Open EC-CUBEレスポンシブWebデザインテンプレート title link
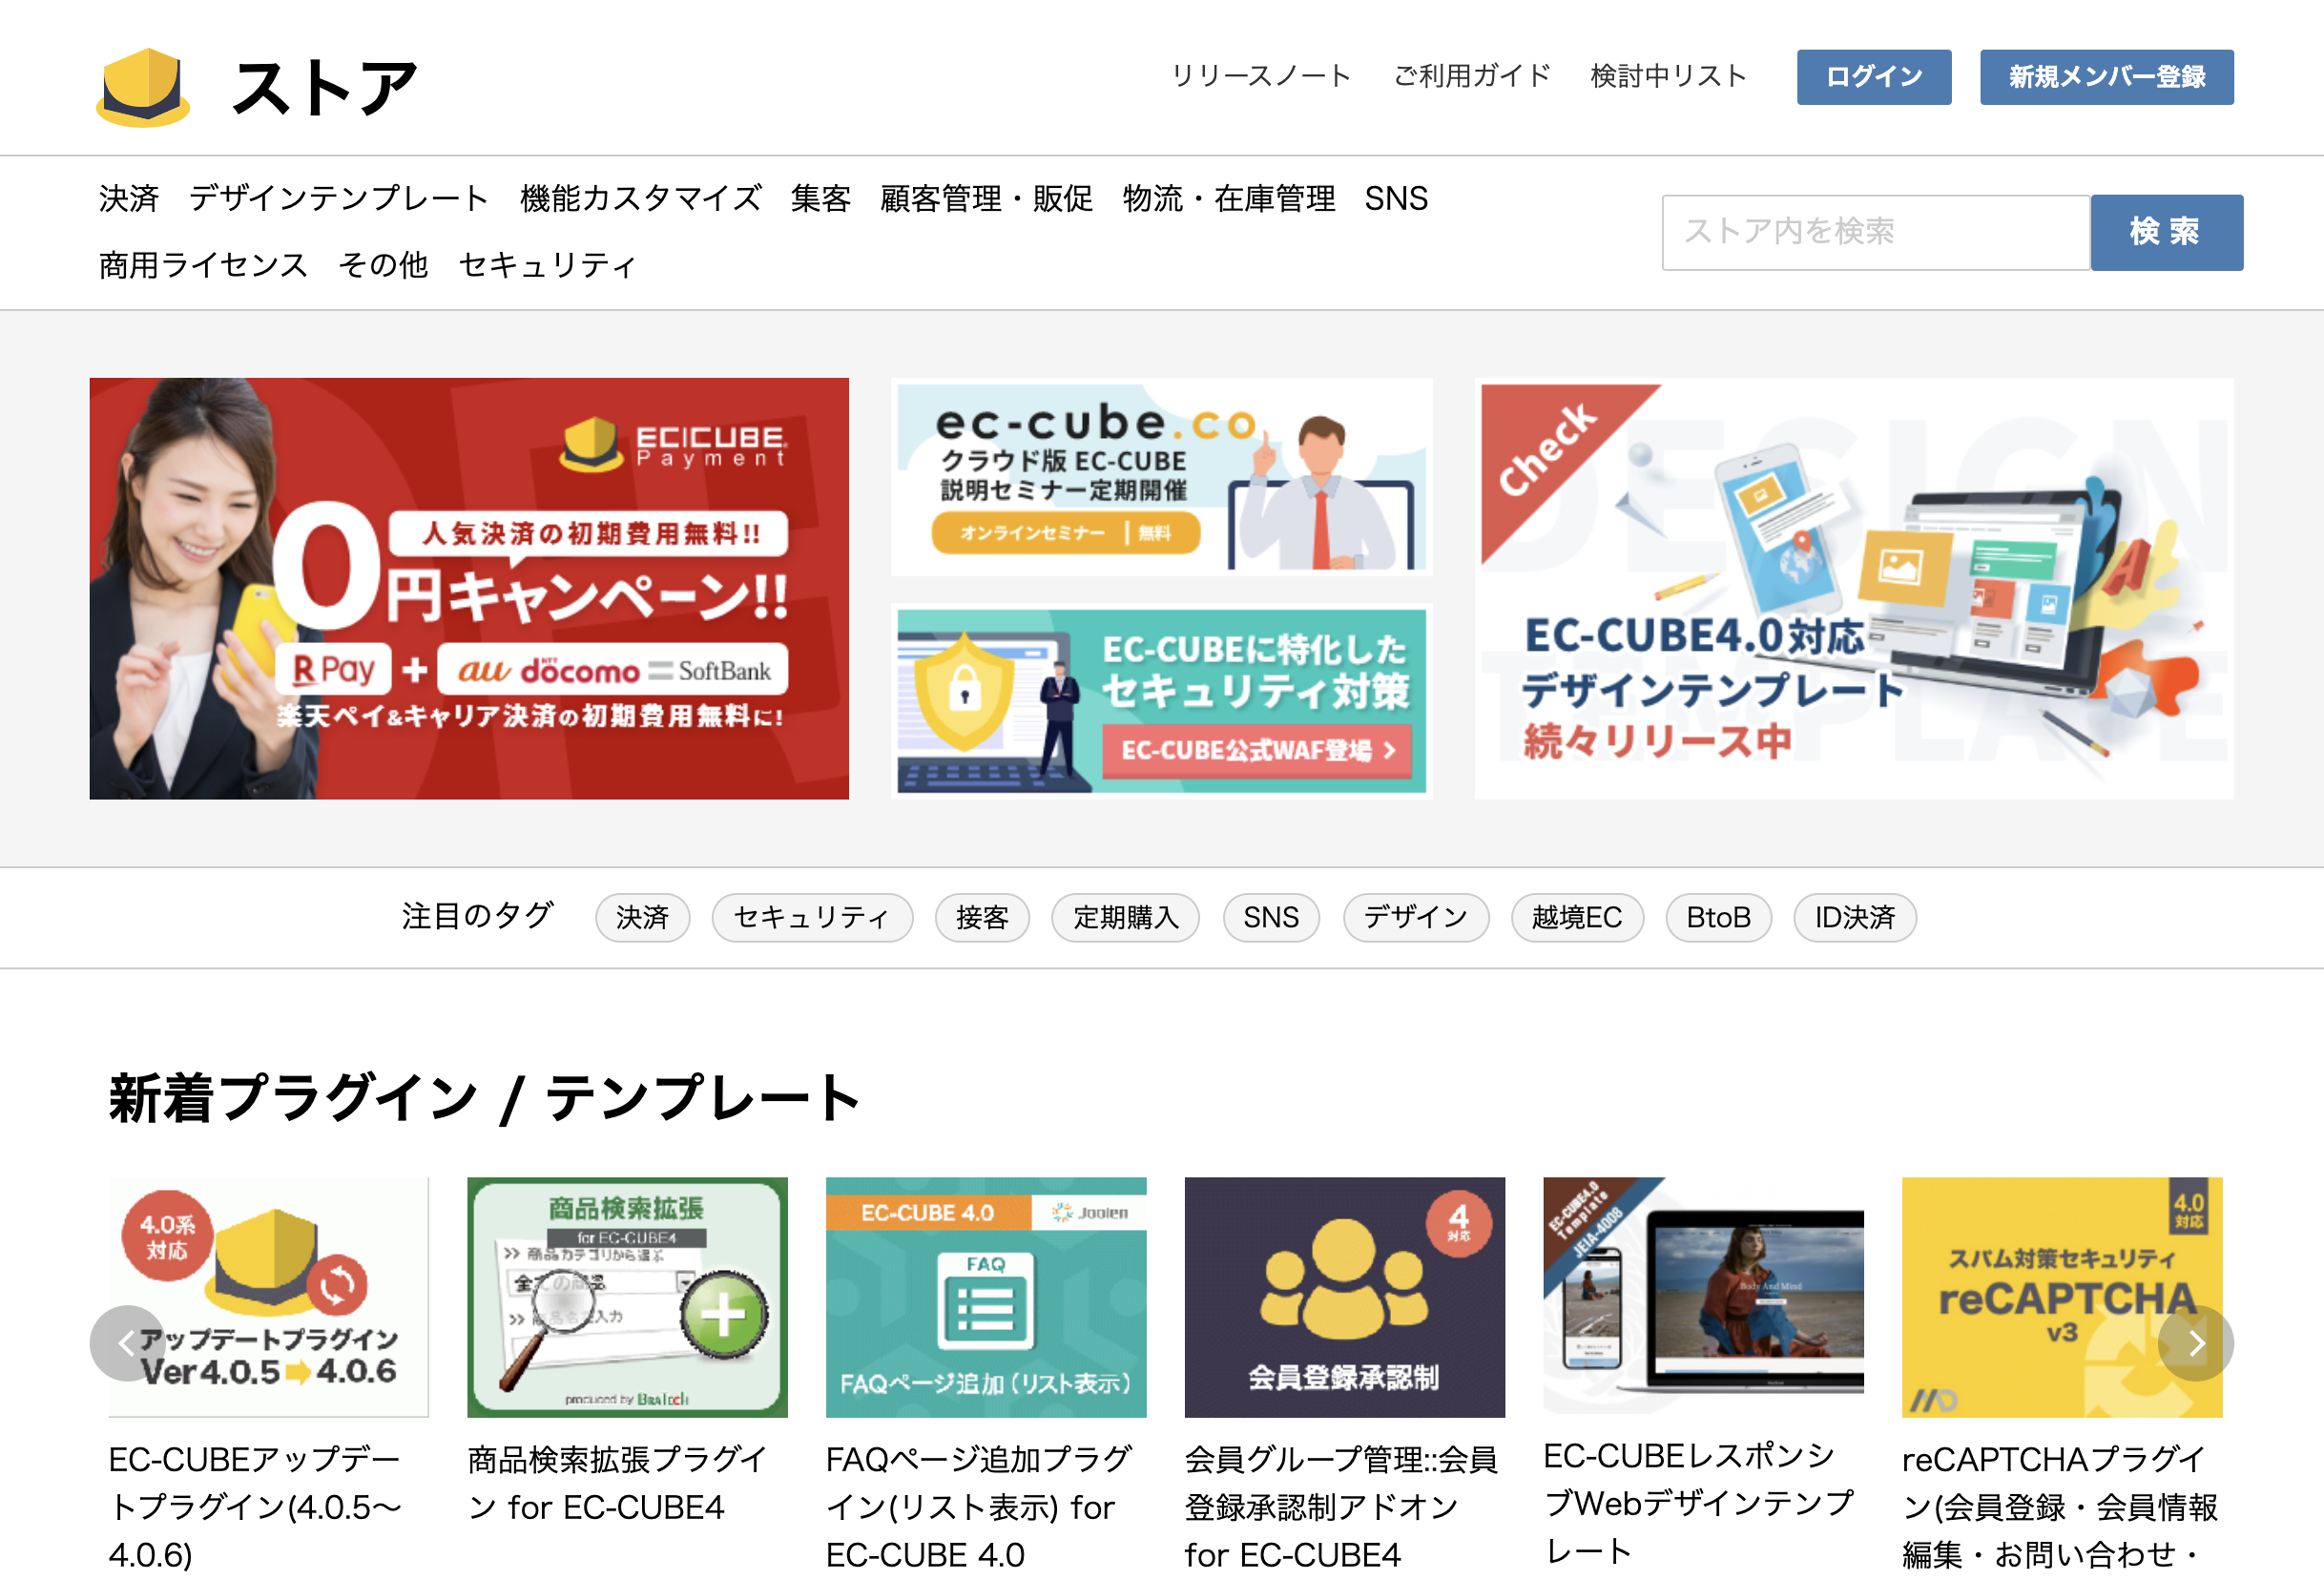This screenshot has width=2324, height=1580. (1699, 1503)
